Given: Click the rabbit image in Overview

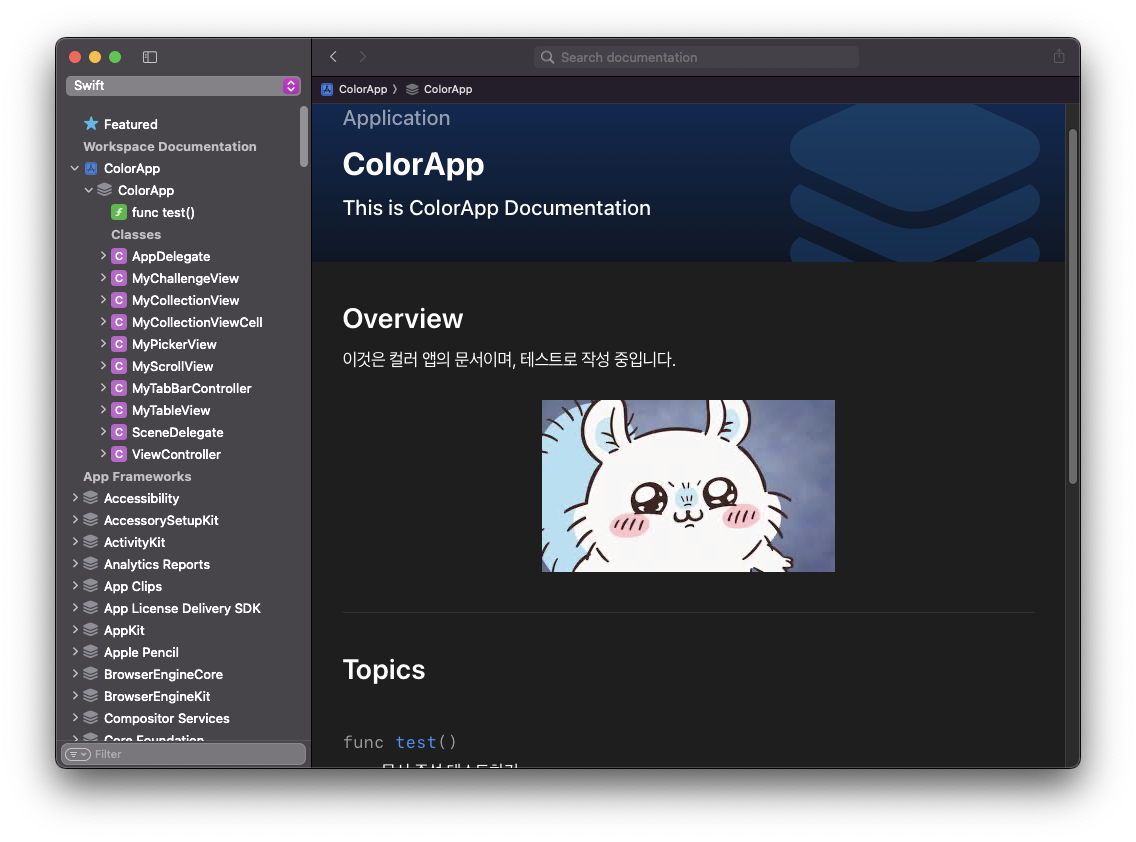Looking at the screenshot, I should [x=688, y=485].
